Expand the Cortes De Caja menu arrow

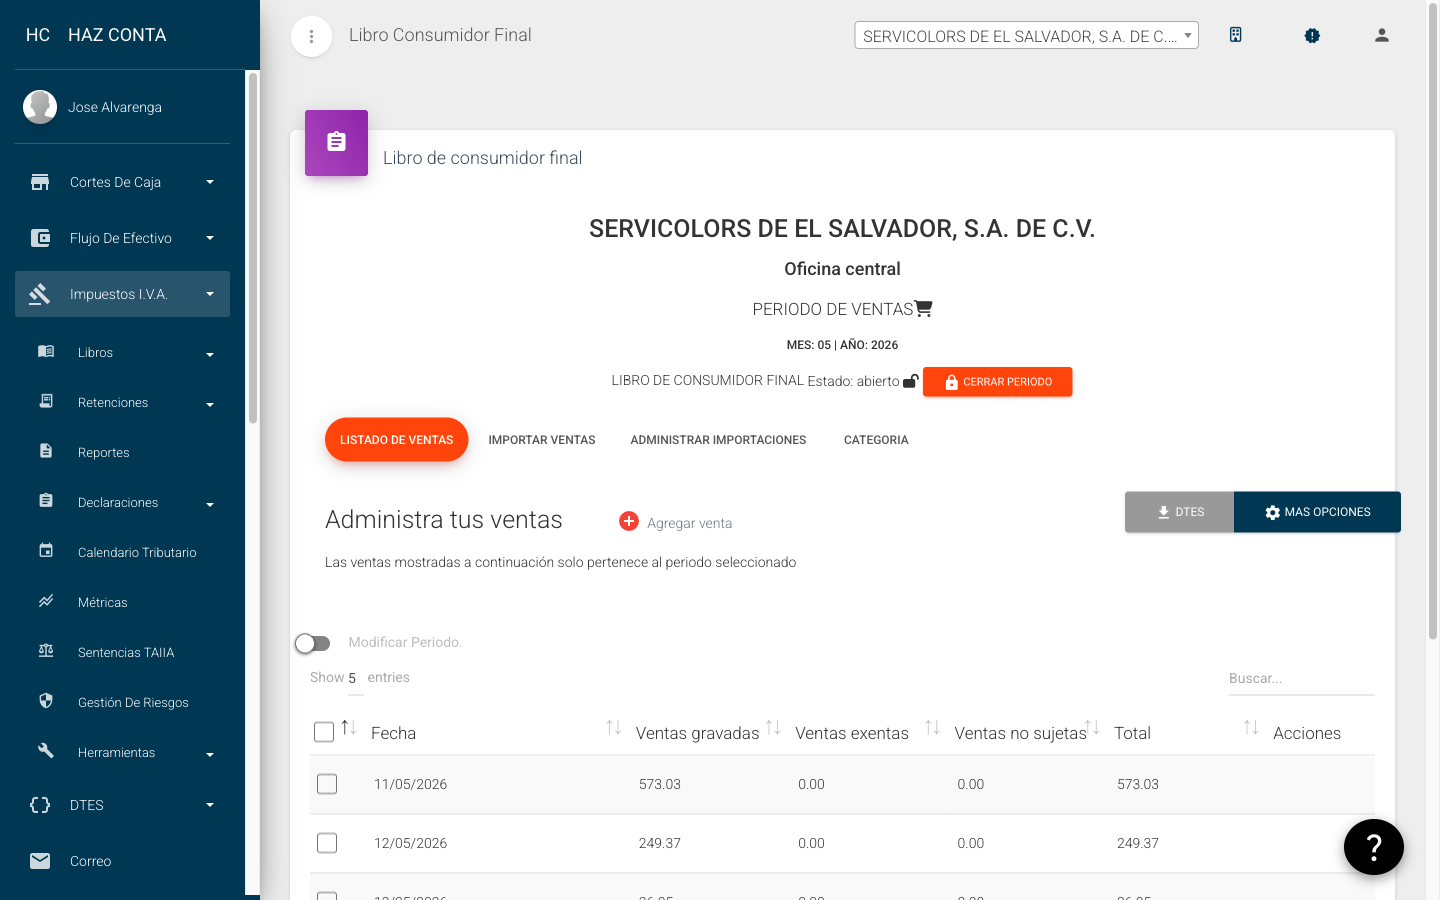210,182
